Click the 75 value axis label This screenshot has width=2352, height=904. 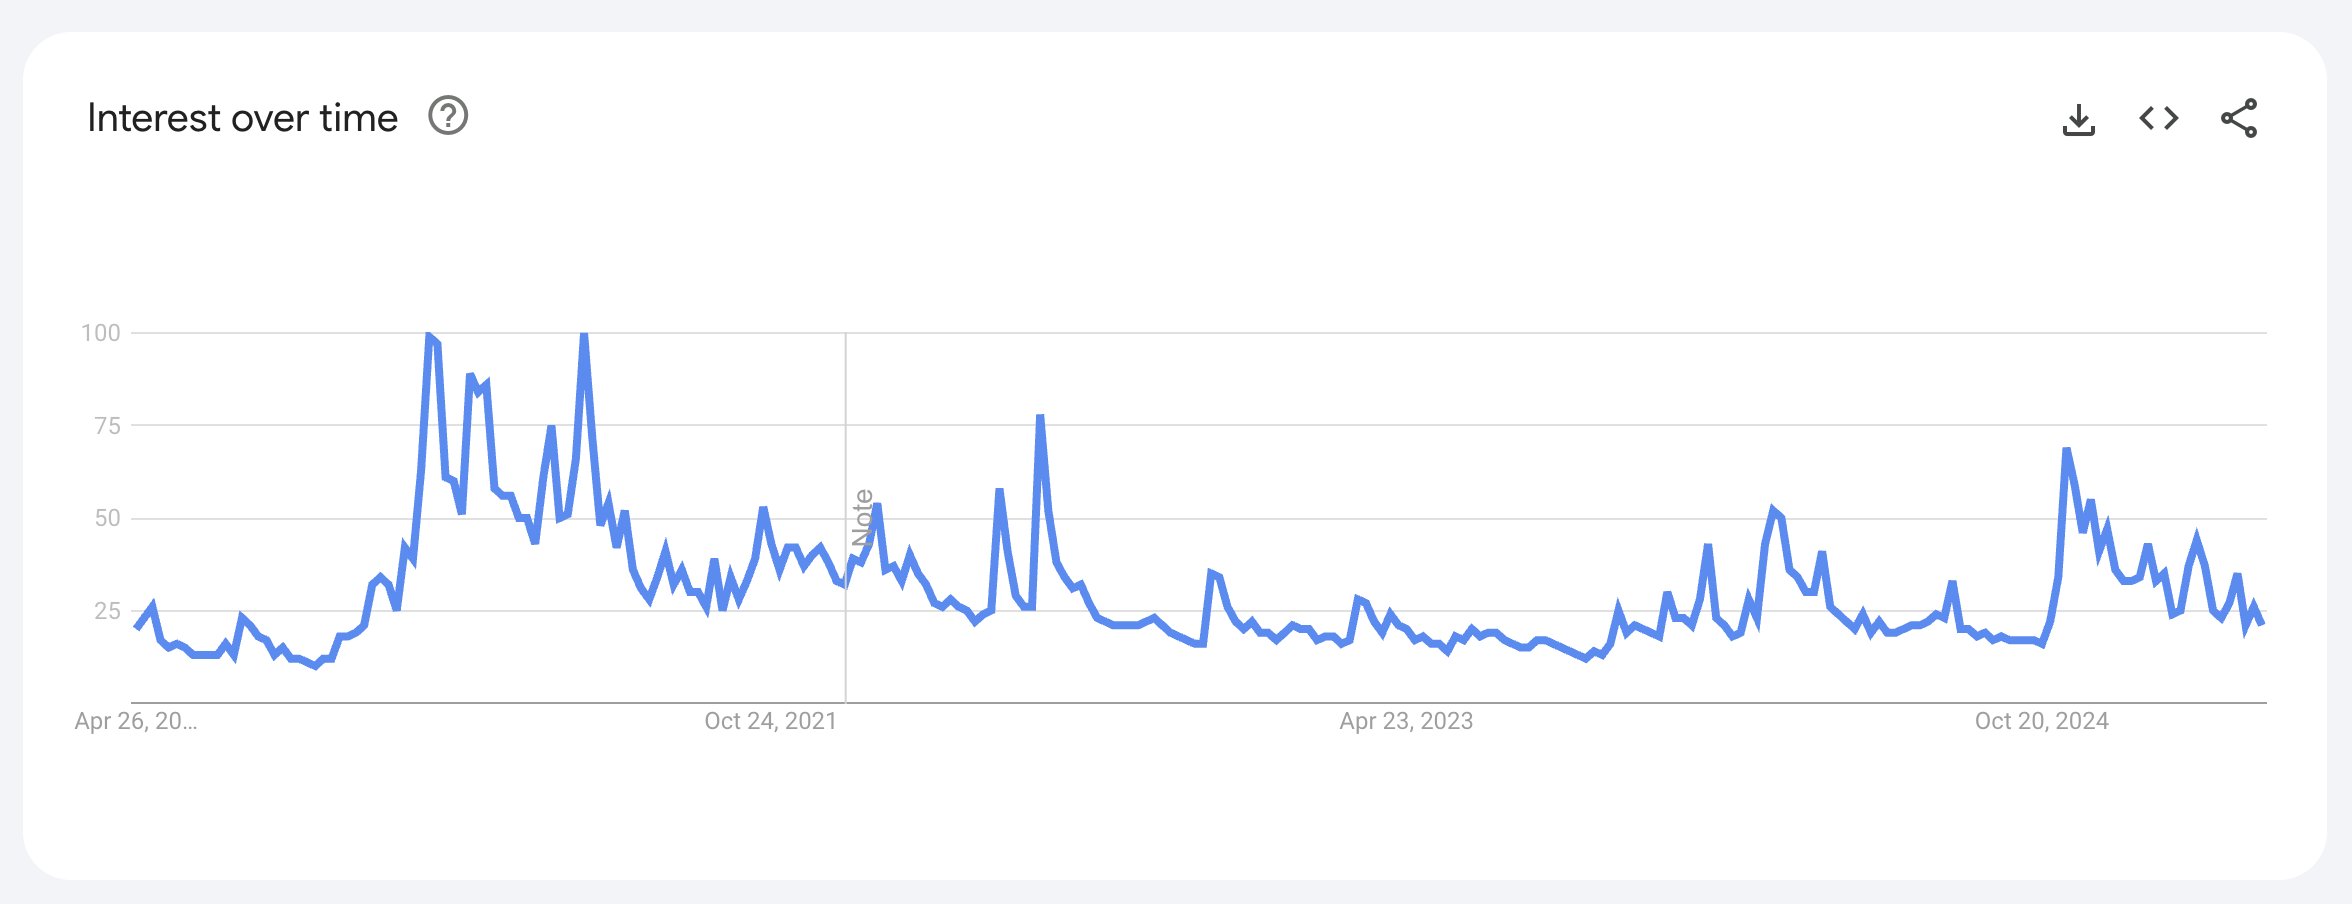(107, 426)
